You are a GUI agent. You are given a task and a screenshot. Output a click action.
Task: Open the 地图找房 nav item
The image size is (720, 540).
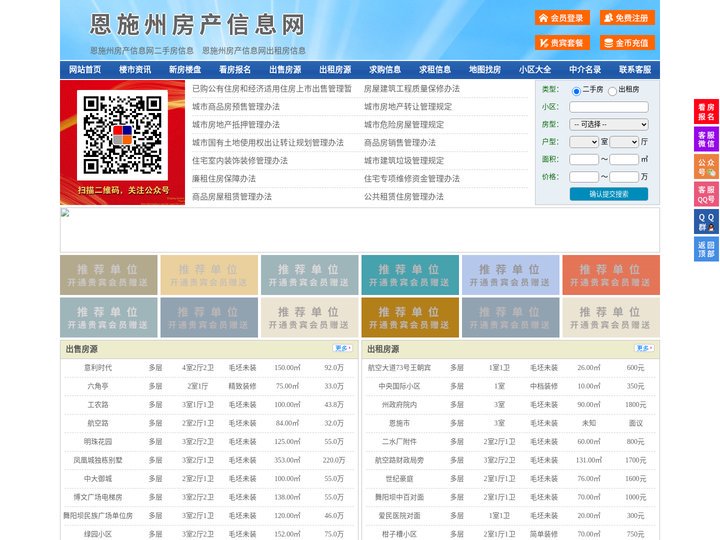[x=485, y=70]
